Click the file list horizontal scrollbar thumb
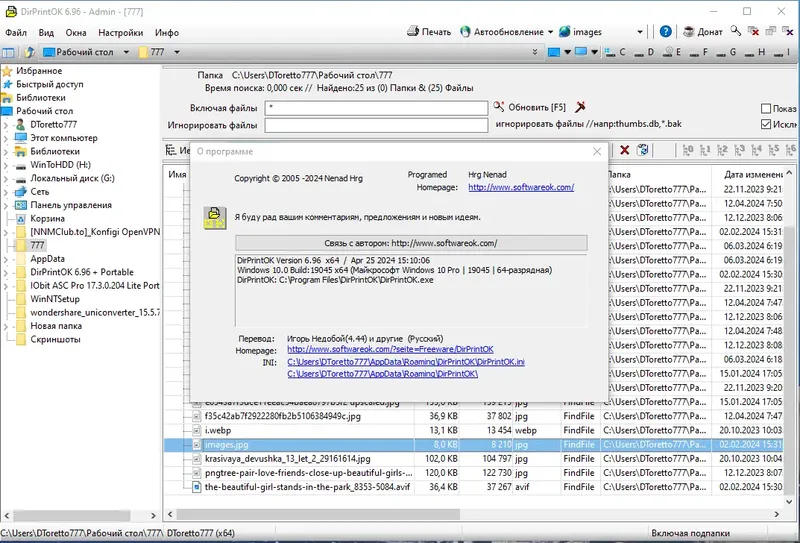Image resolution: width=800 pixels, height=543 pixels. [318, 514]
